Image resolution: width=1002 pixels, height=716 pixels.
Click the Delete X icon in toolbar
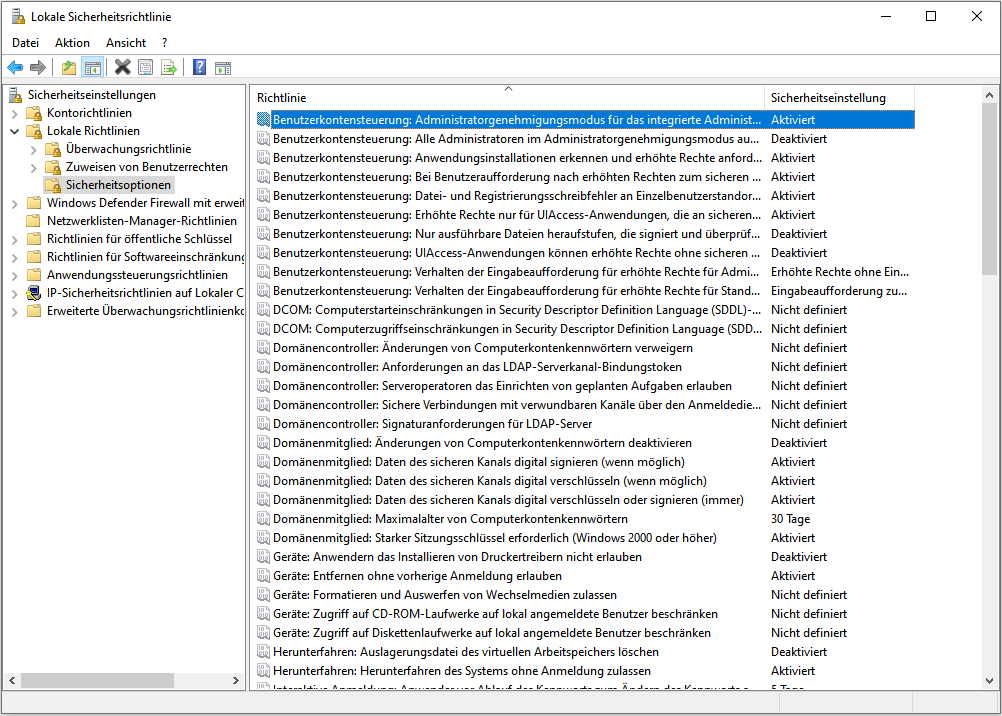click(122, 68)
